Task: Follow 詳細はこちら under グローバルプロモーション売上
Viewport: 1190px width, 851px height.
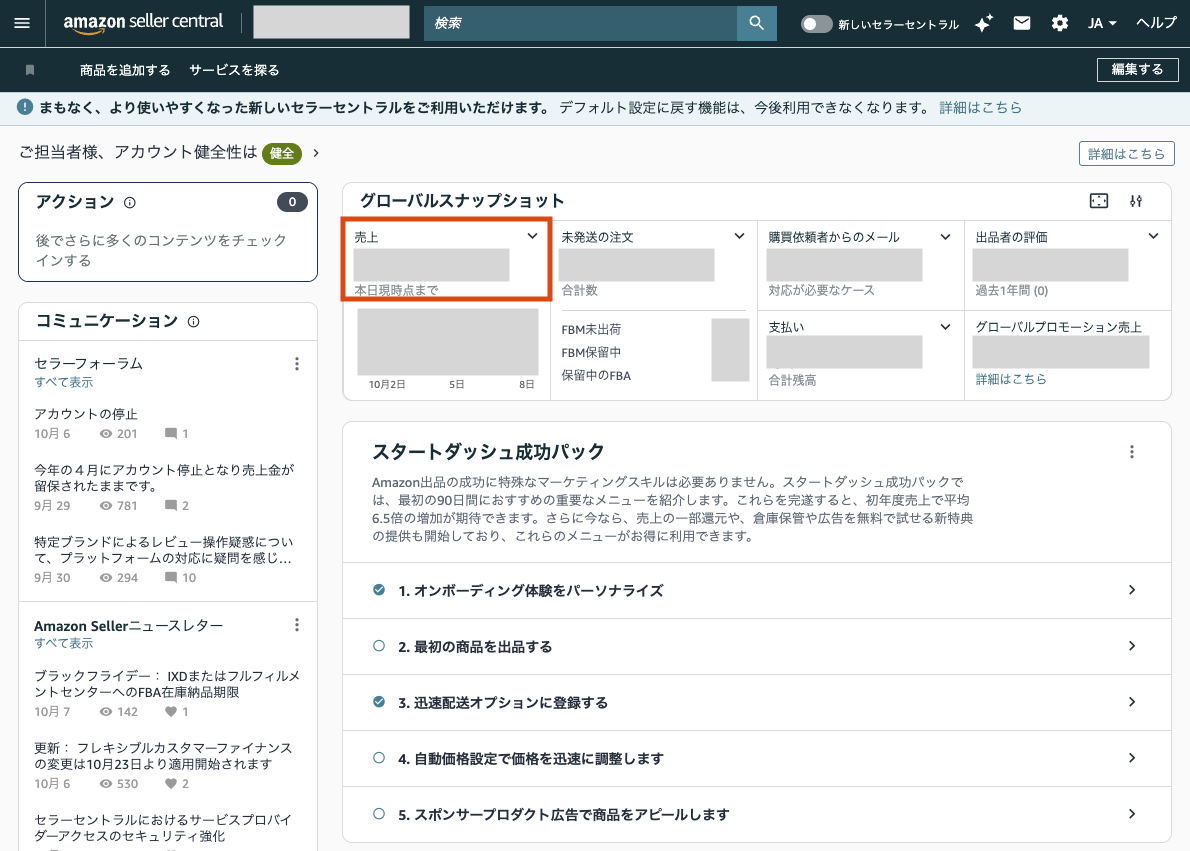Action: coord(1011,379)
